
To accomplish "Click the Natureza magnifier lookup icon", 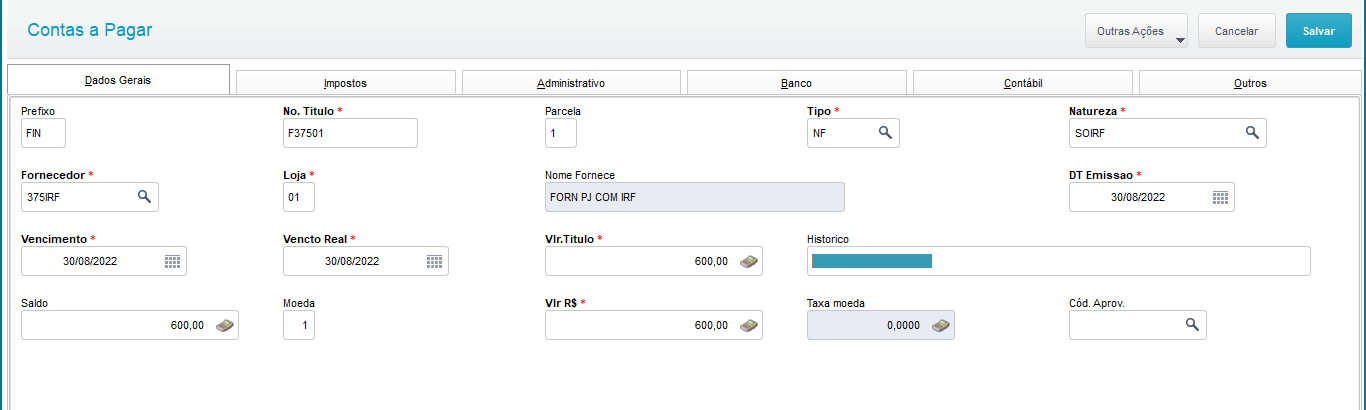I will [1252, 133].
